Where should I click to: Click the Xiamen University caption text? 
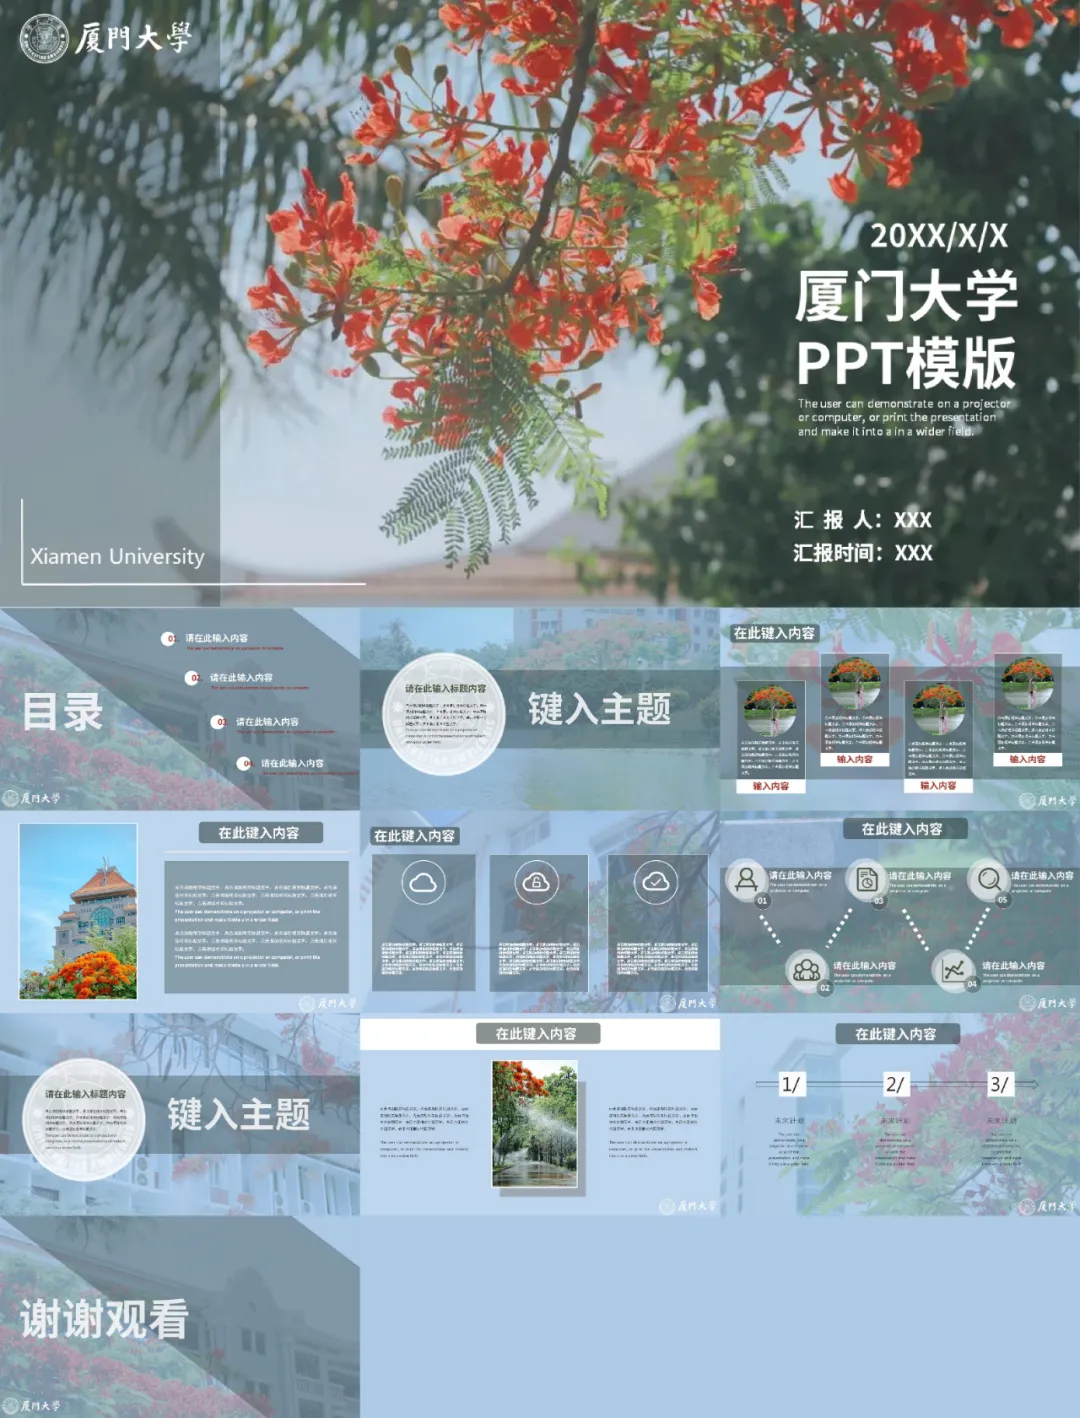(117, 556)
